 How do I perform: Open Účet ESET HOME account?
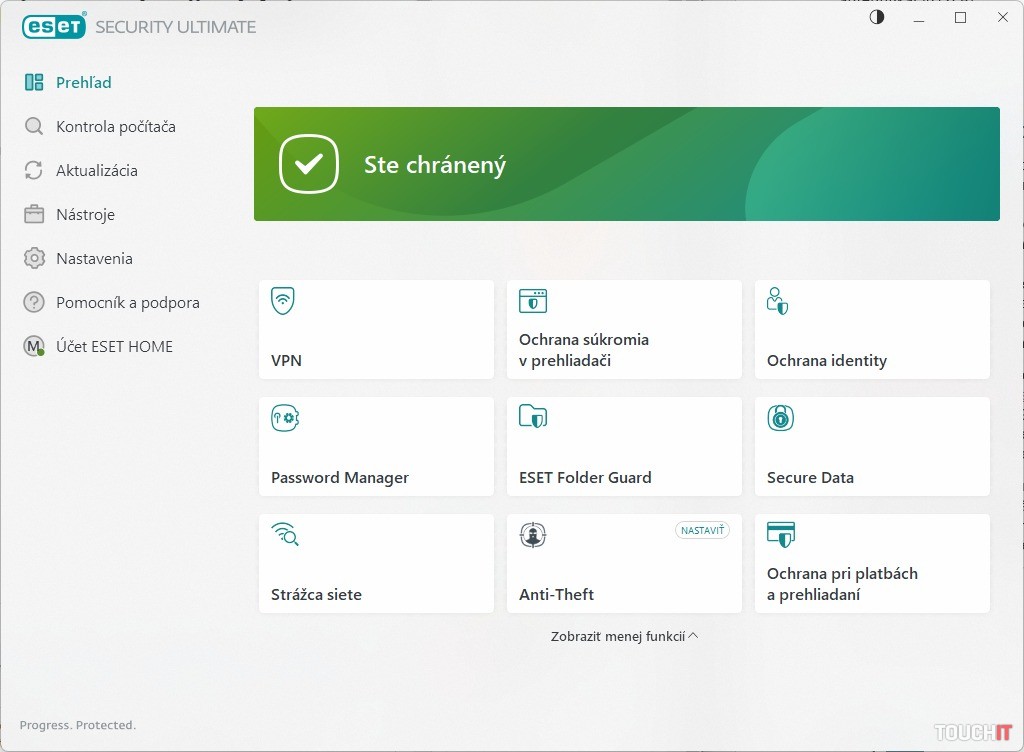114,347
